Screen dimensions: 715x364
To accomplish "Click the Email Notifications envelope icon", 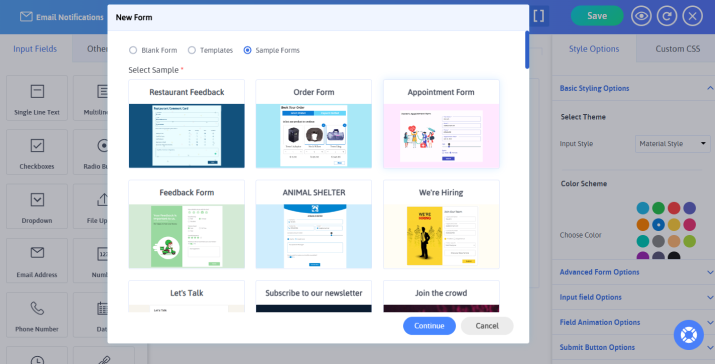I will click(26, 17).
